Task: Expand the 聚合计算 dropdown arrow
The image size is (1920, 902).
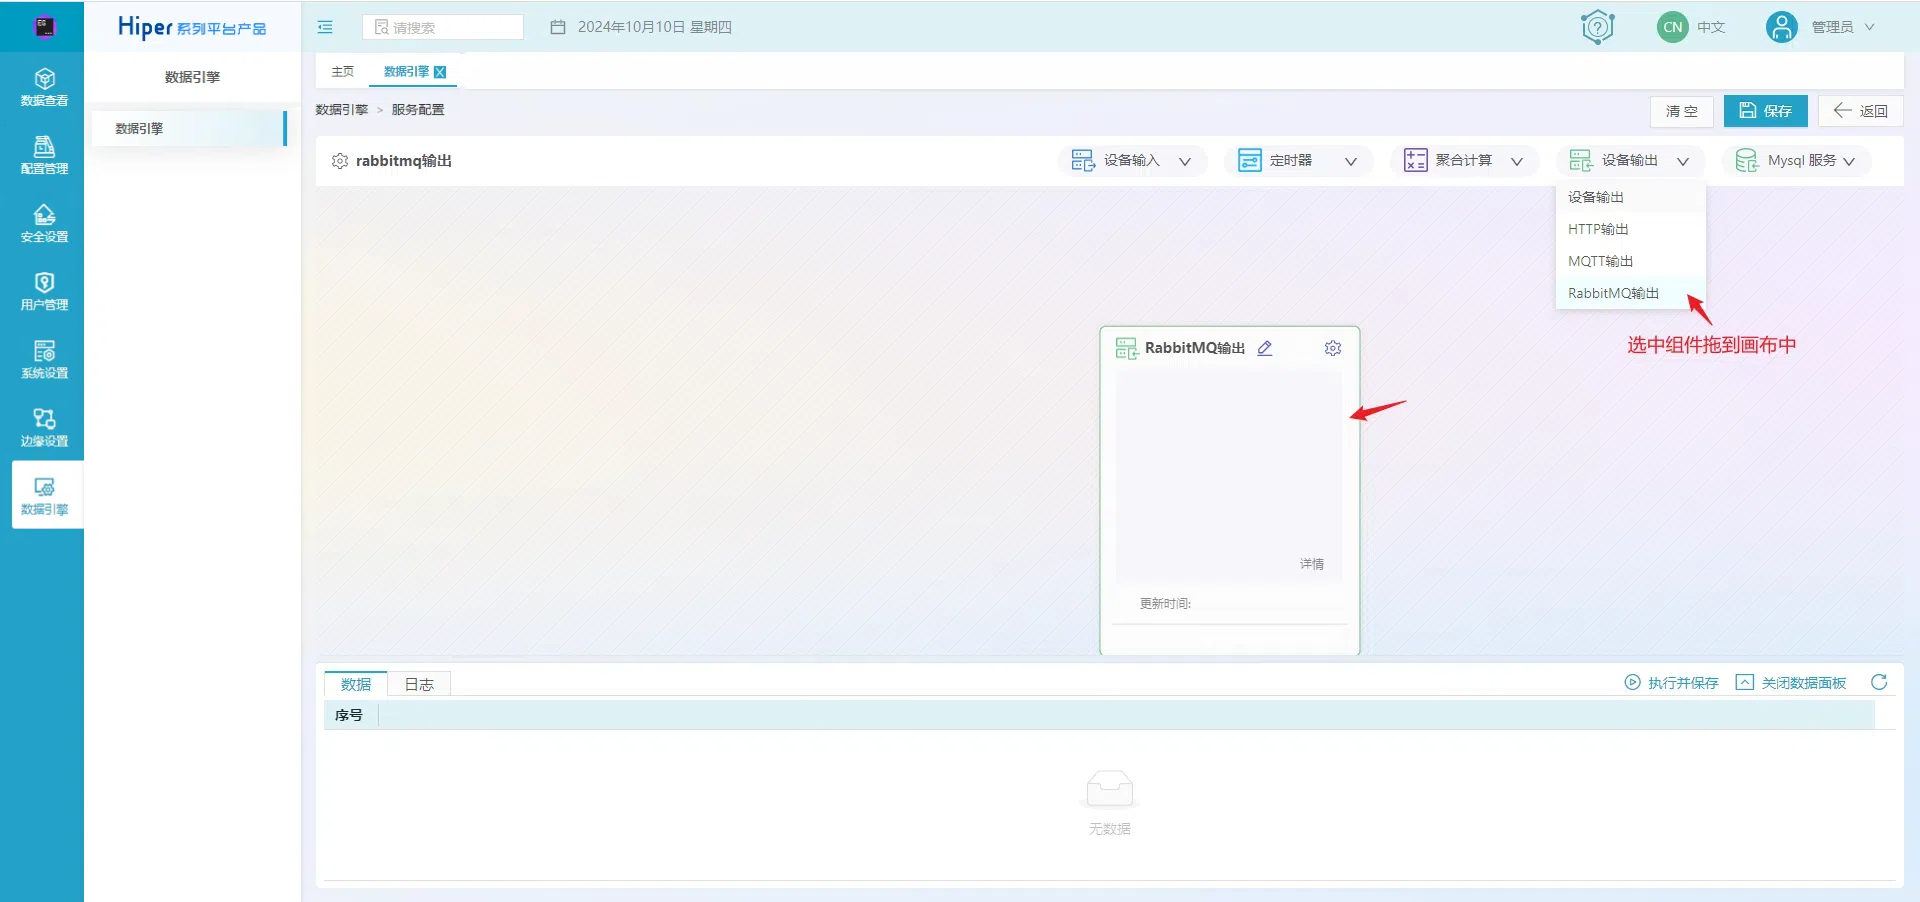Action: [1517, 161]
